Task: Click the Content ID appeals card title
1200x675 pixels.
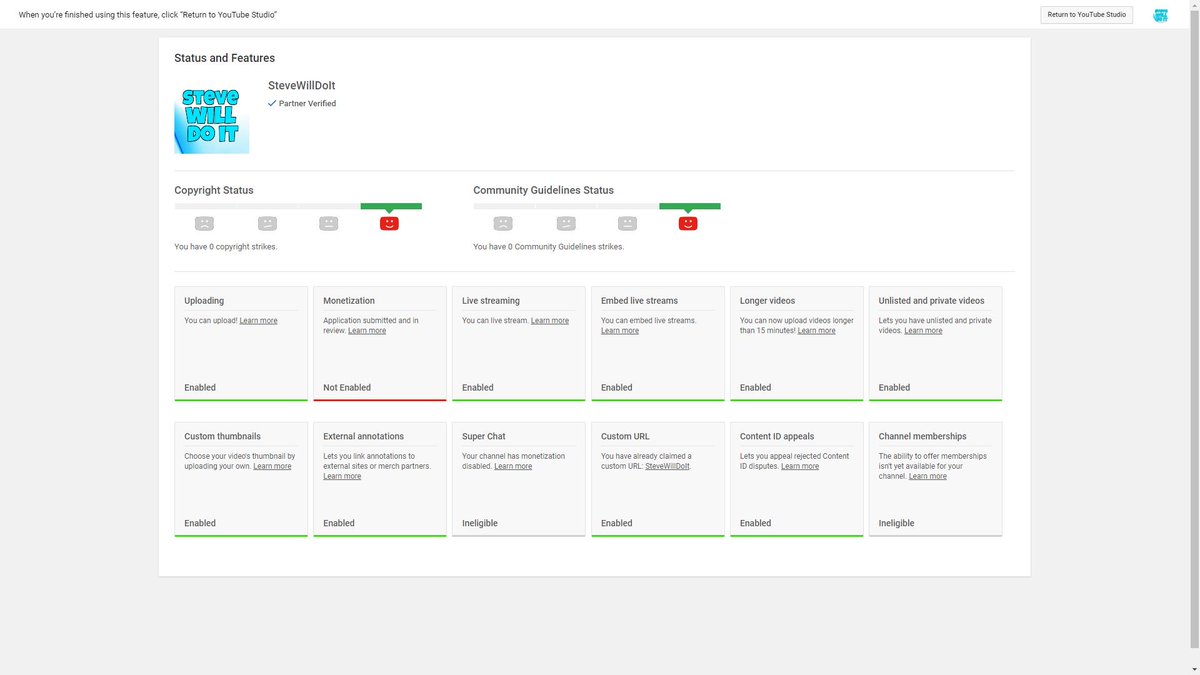Action: [777, 437]
